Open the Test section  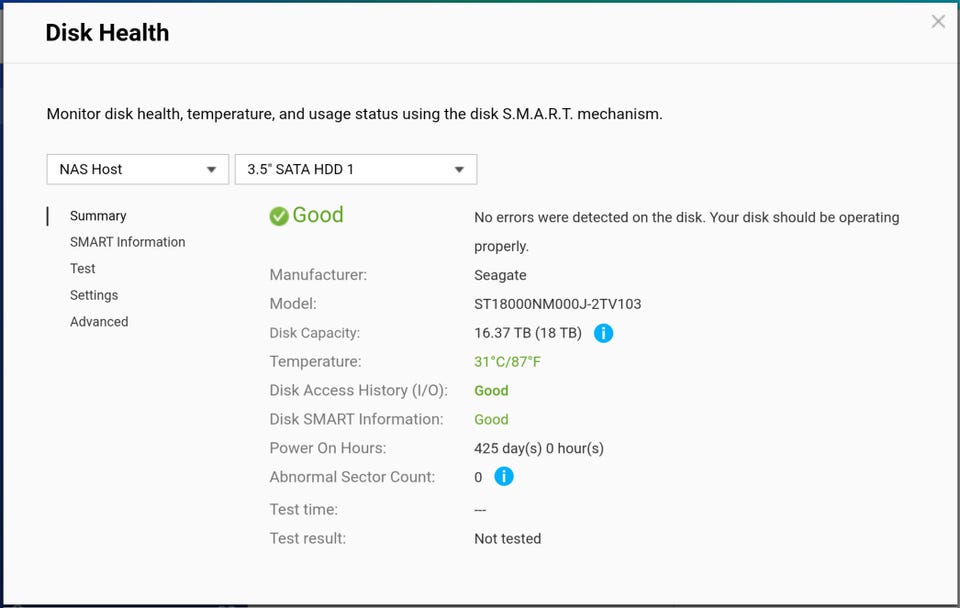click(83, 268)
